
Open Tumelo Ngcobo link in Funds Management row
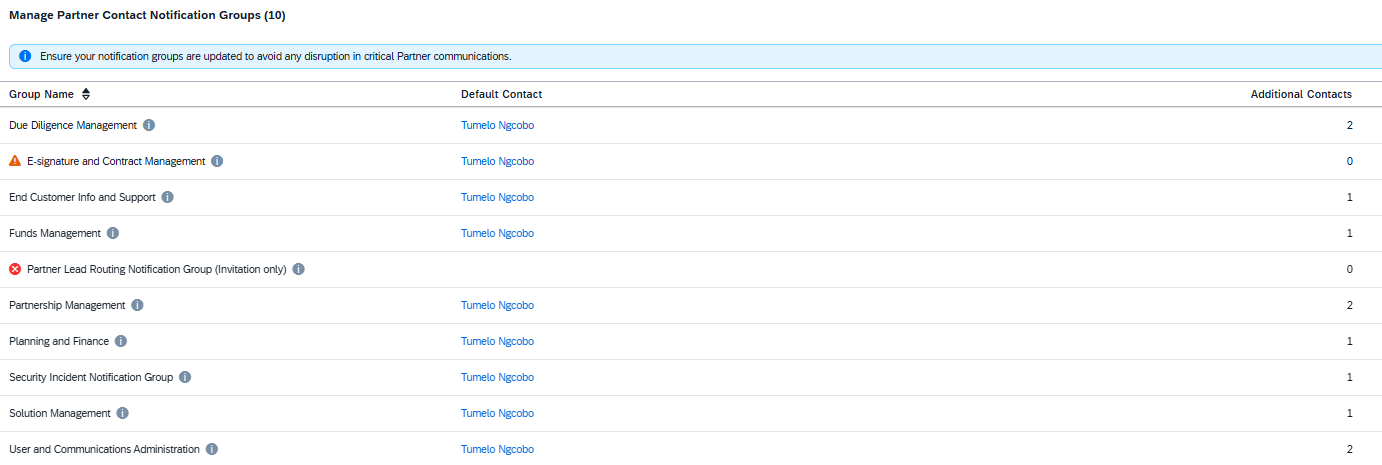click(497, 233)
